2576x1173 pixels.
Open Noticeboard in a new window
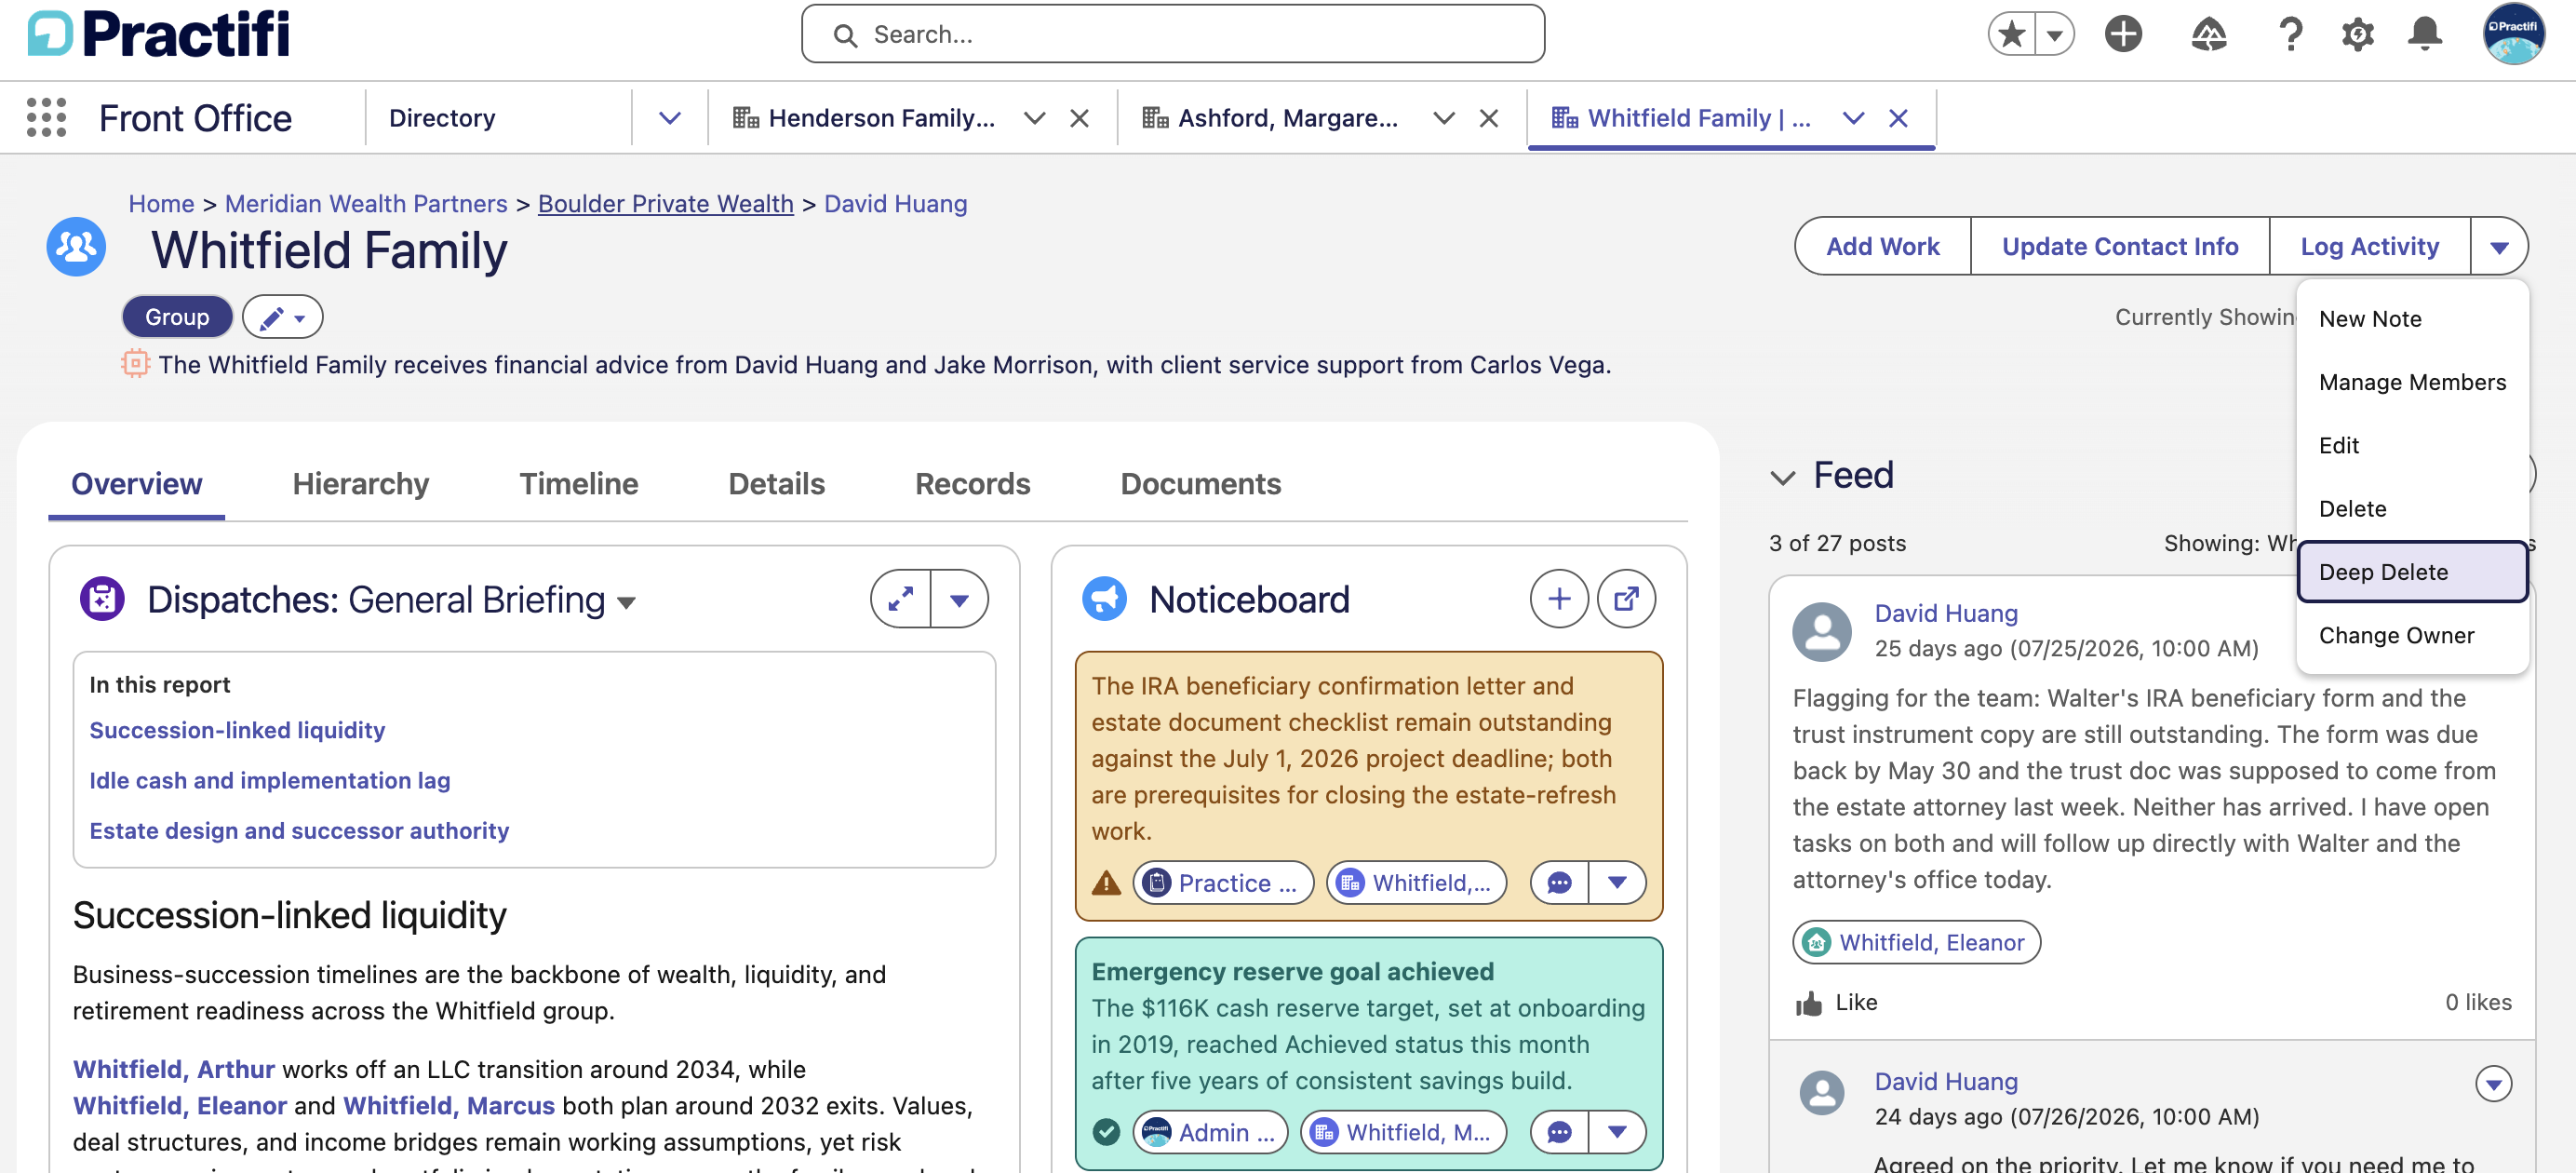click(x=1626, y=599)
